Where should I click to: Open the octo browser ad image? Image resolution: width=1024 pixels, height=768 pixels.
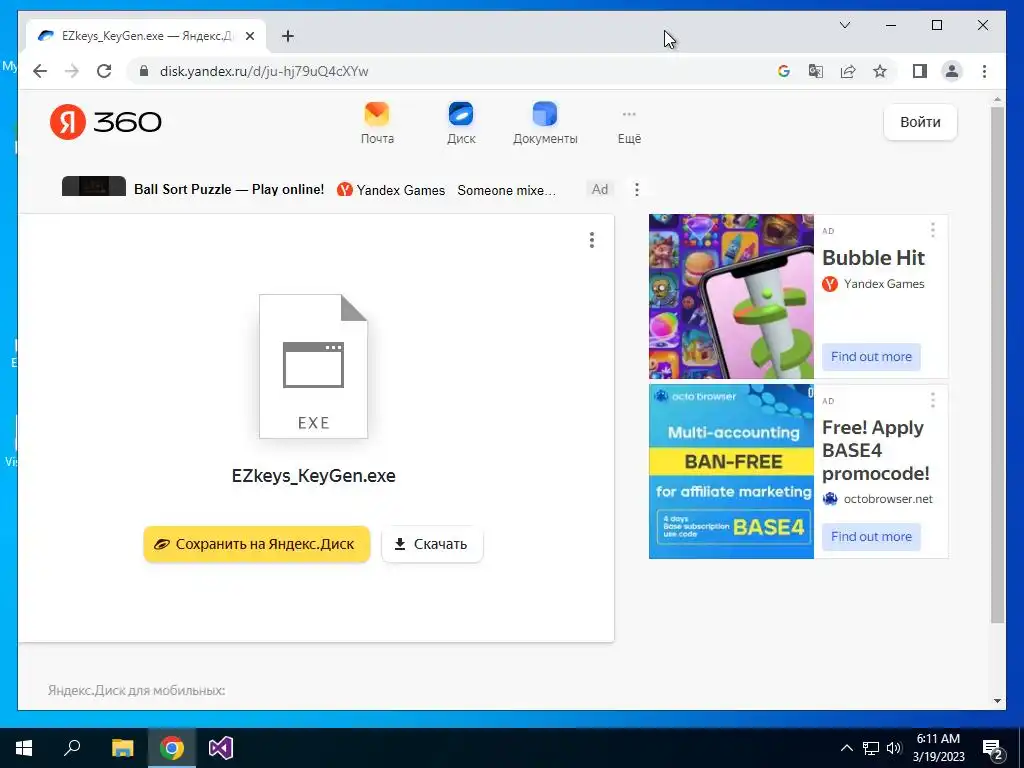[x=731, y=471]
